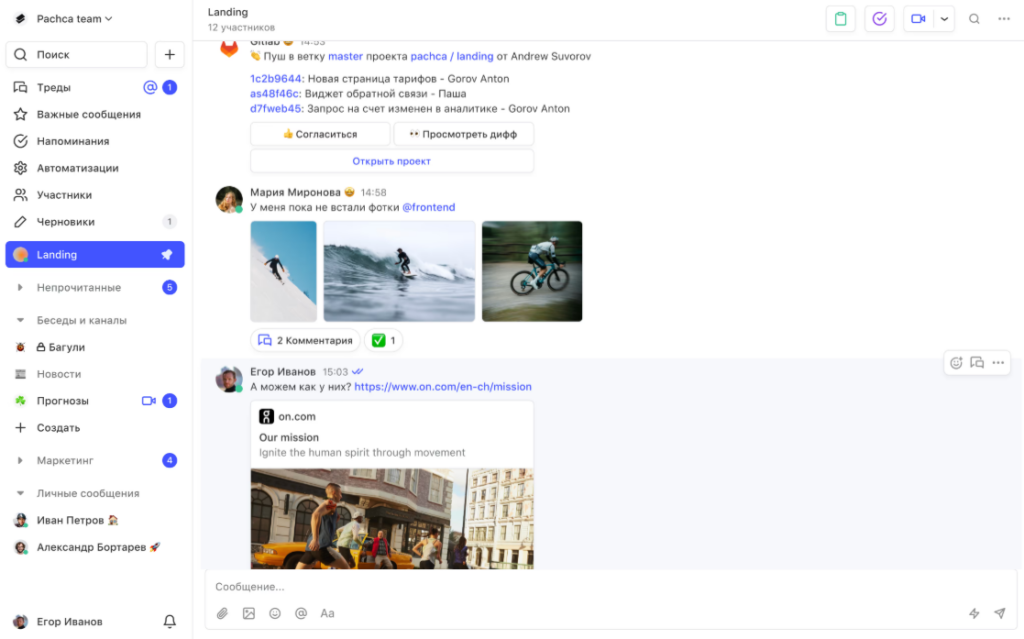Open the 2 Комментария thread

click(x=305, y=340)
